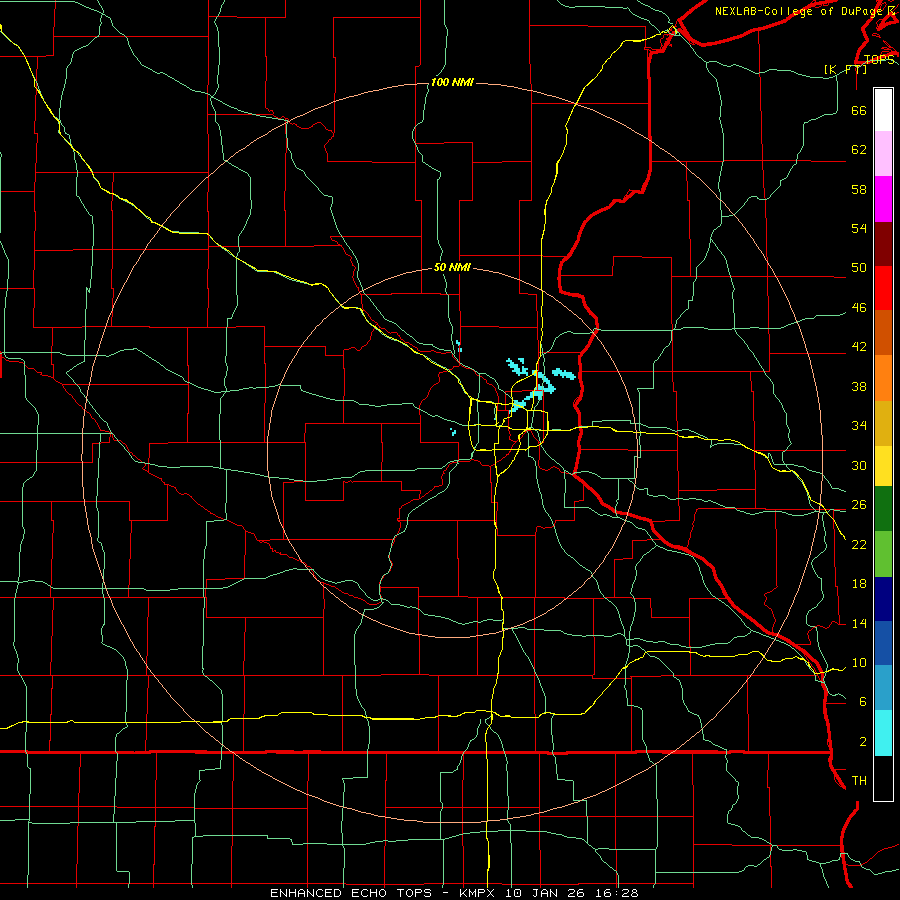Click the "46" legend value
900x900 pixels.
(x=859, y=308)
